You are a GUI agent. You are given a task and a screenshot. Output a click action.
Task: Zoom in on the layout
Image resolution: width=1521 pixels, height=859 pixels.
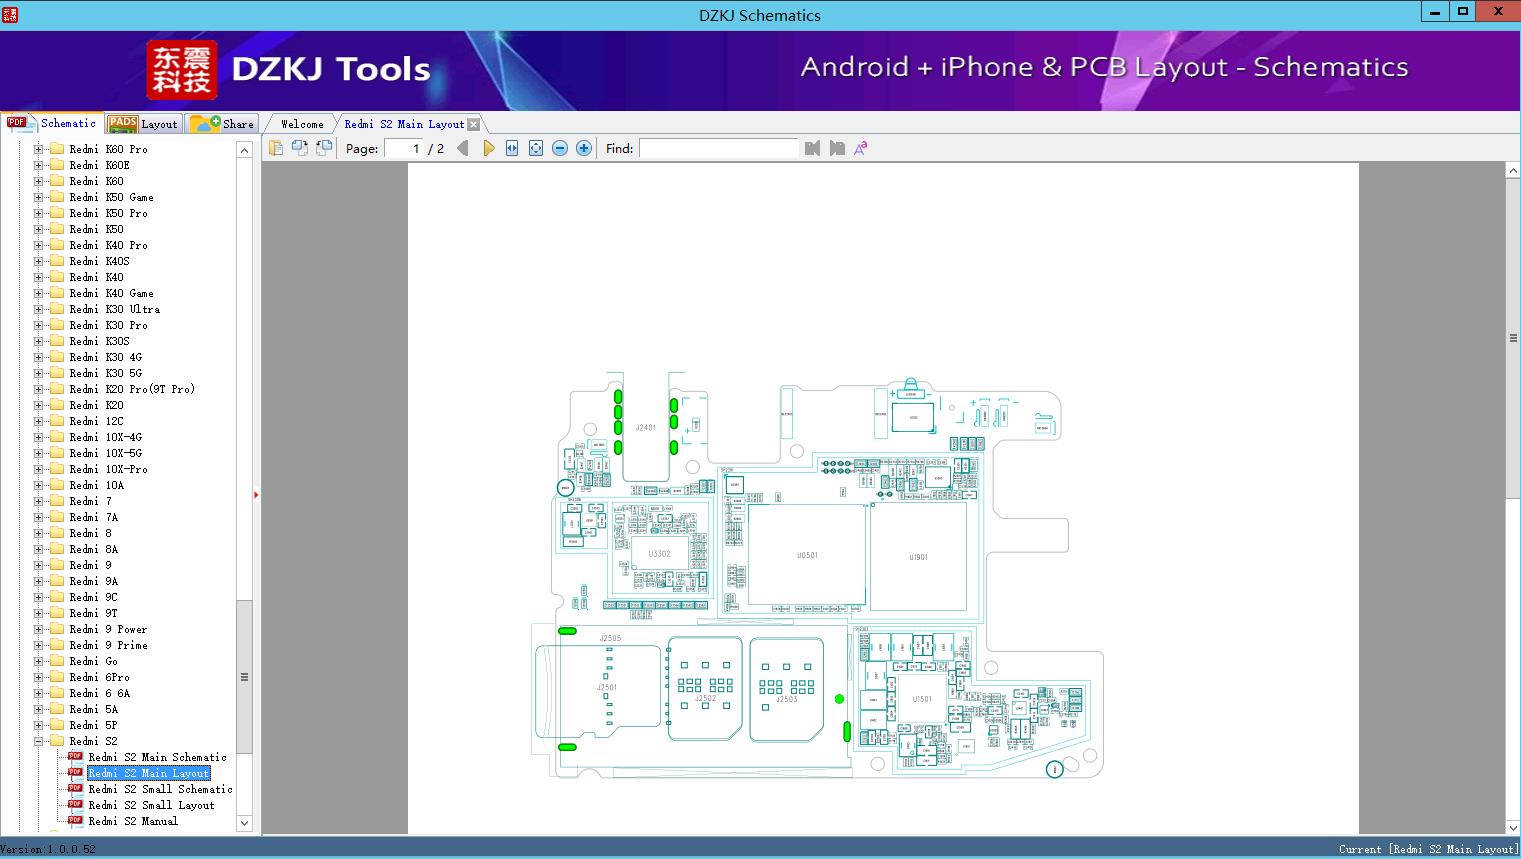pyautogui.click(x=584, y=148)
